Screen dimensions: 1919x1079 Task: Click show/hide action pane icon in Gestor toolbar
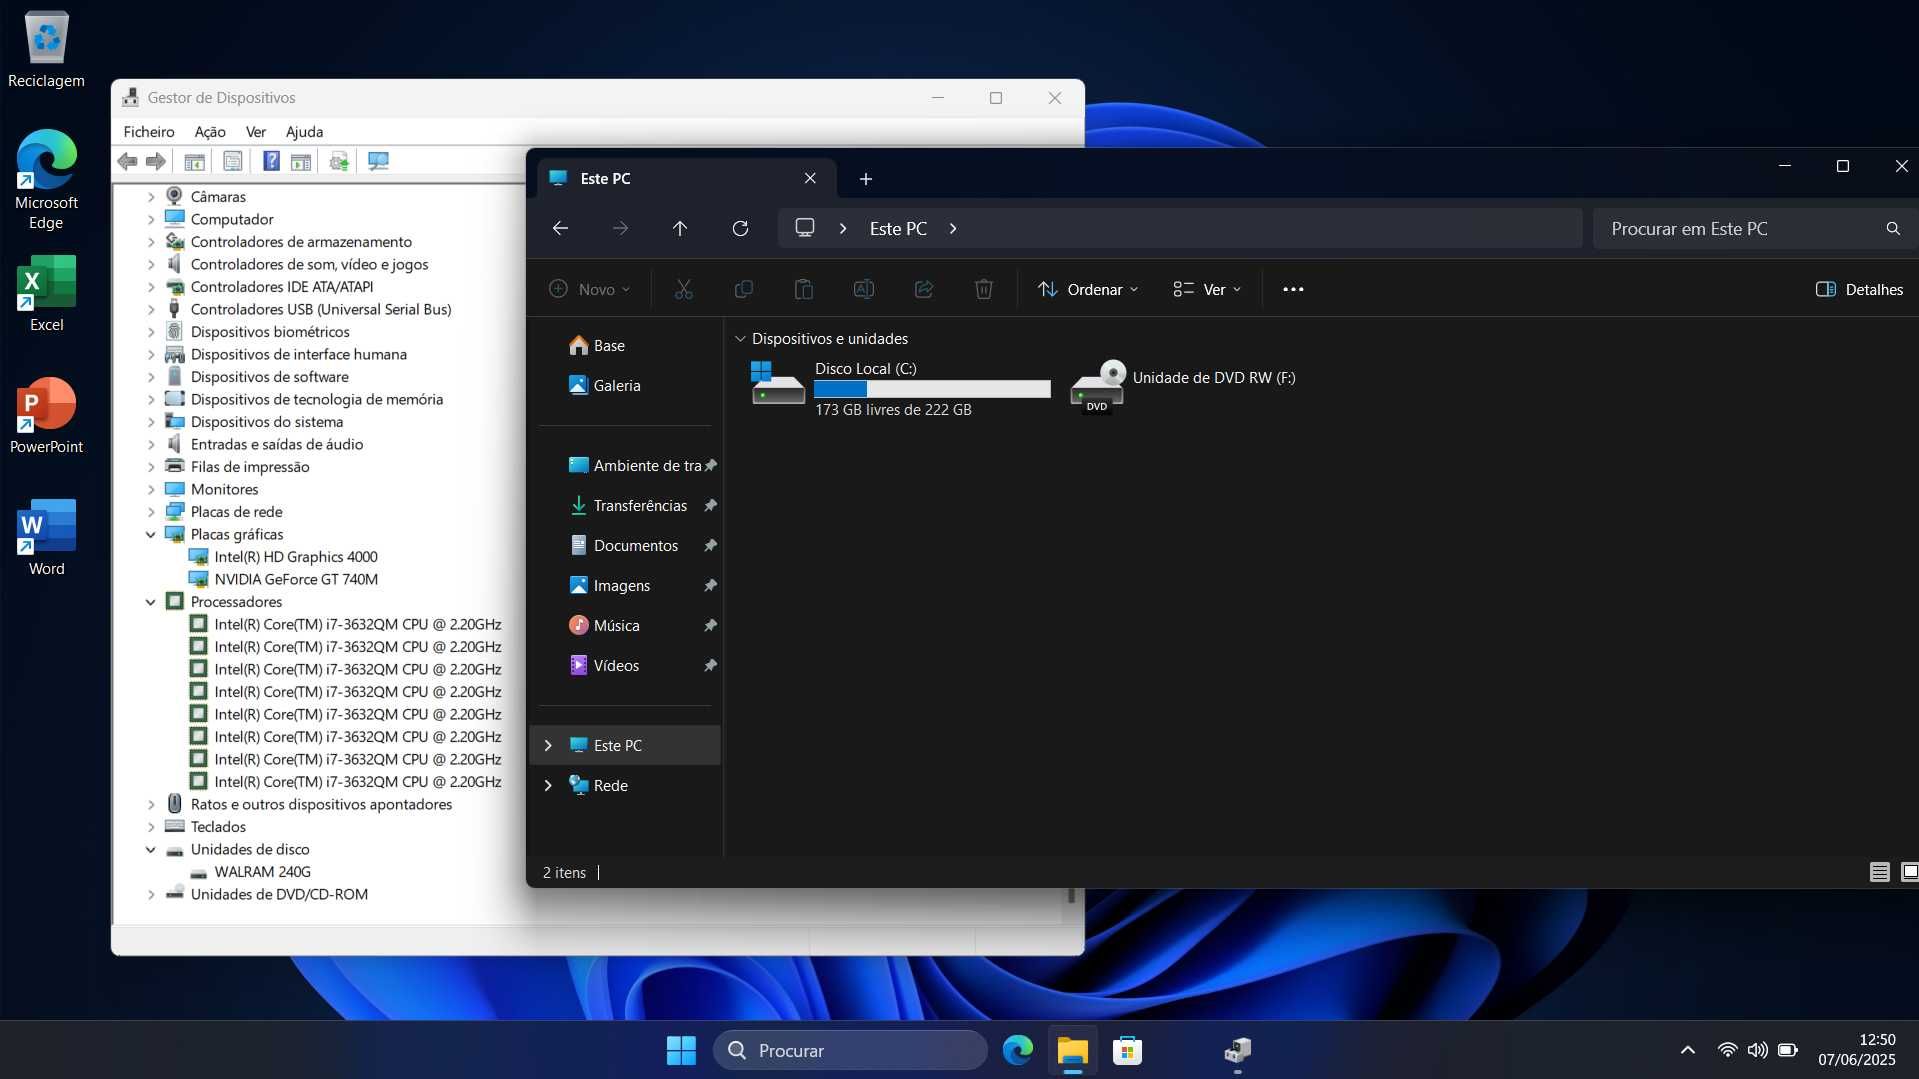[x=301, y=161]
